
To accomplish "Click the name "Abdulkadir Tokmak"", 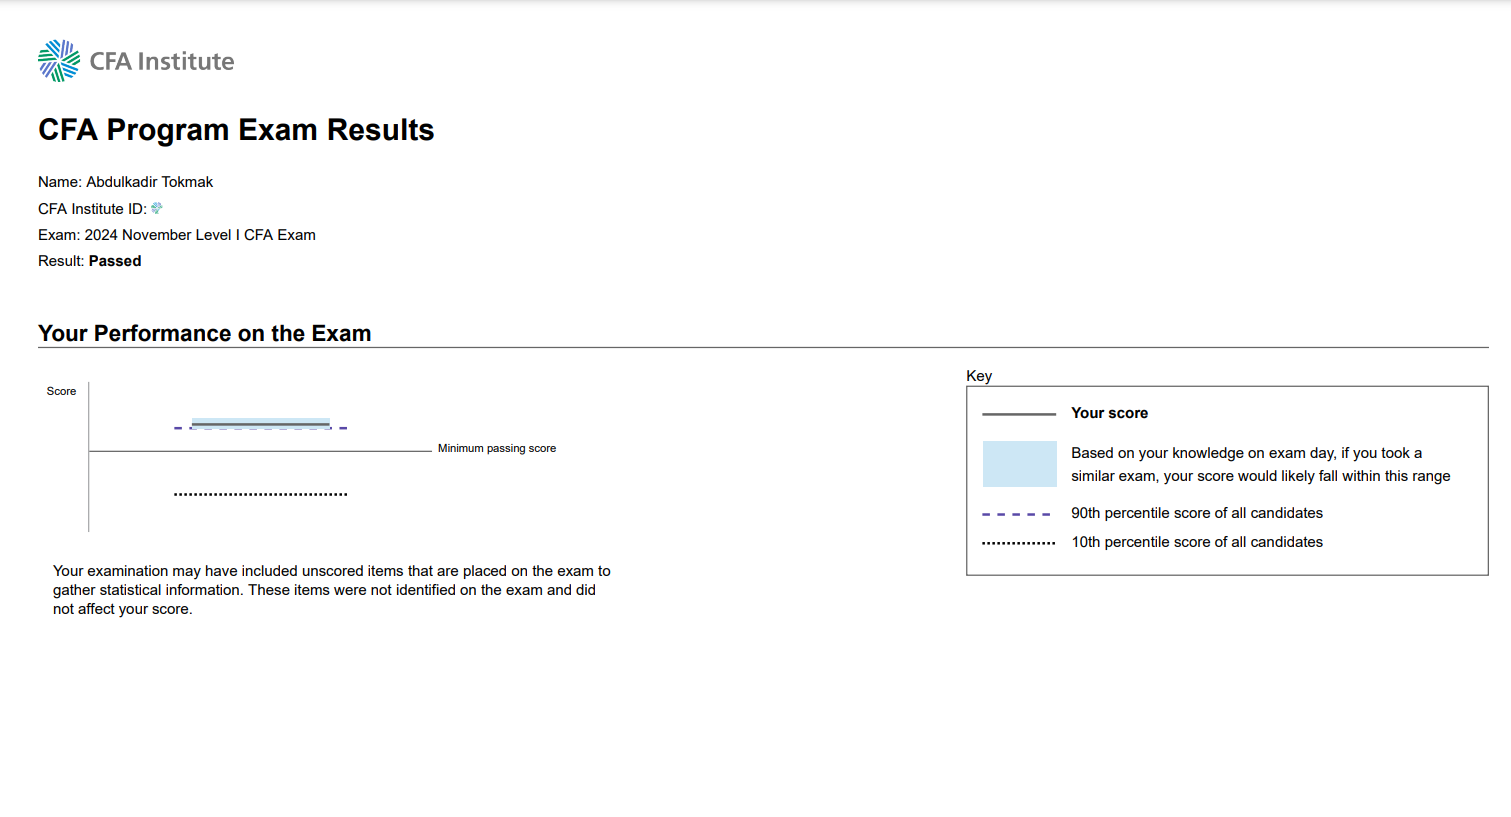I will [x=150, y=182].
